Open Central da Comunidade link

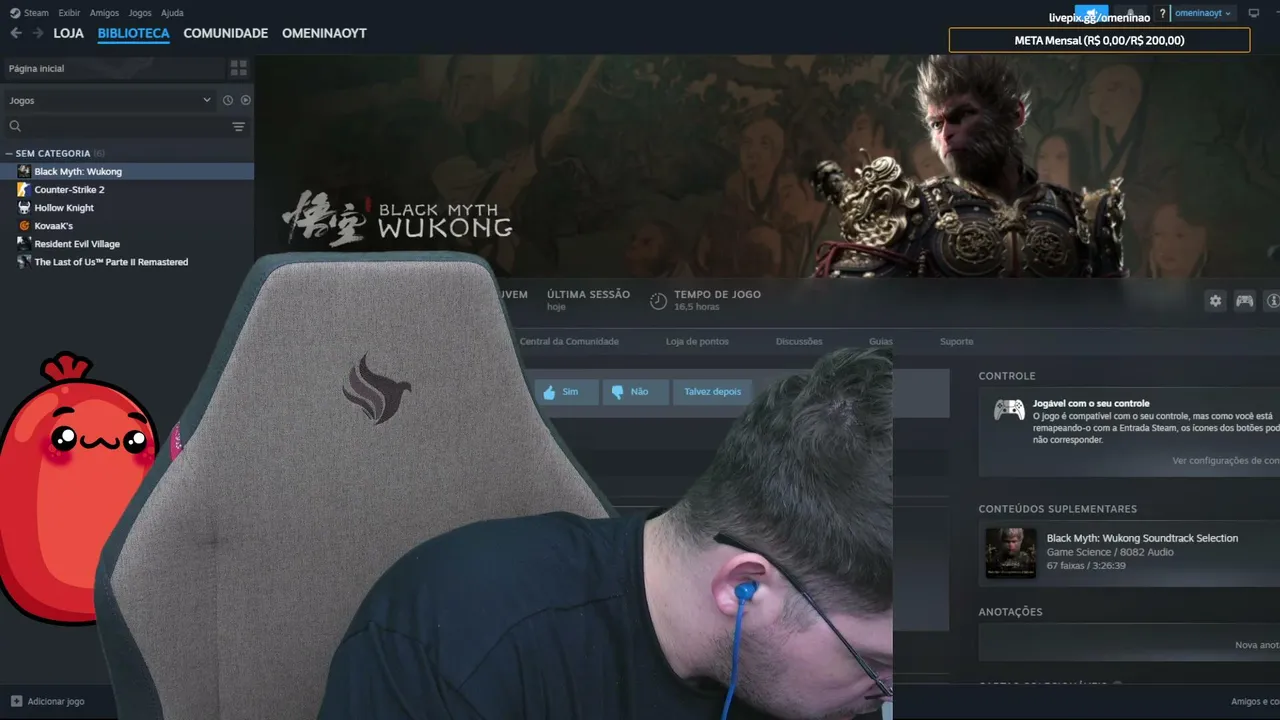pos(569,342)
